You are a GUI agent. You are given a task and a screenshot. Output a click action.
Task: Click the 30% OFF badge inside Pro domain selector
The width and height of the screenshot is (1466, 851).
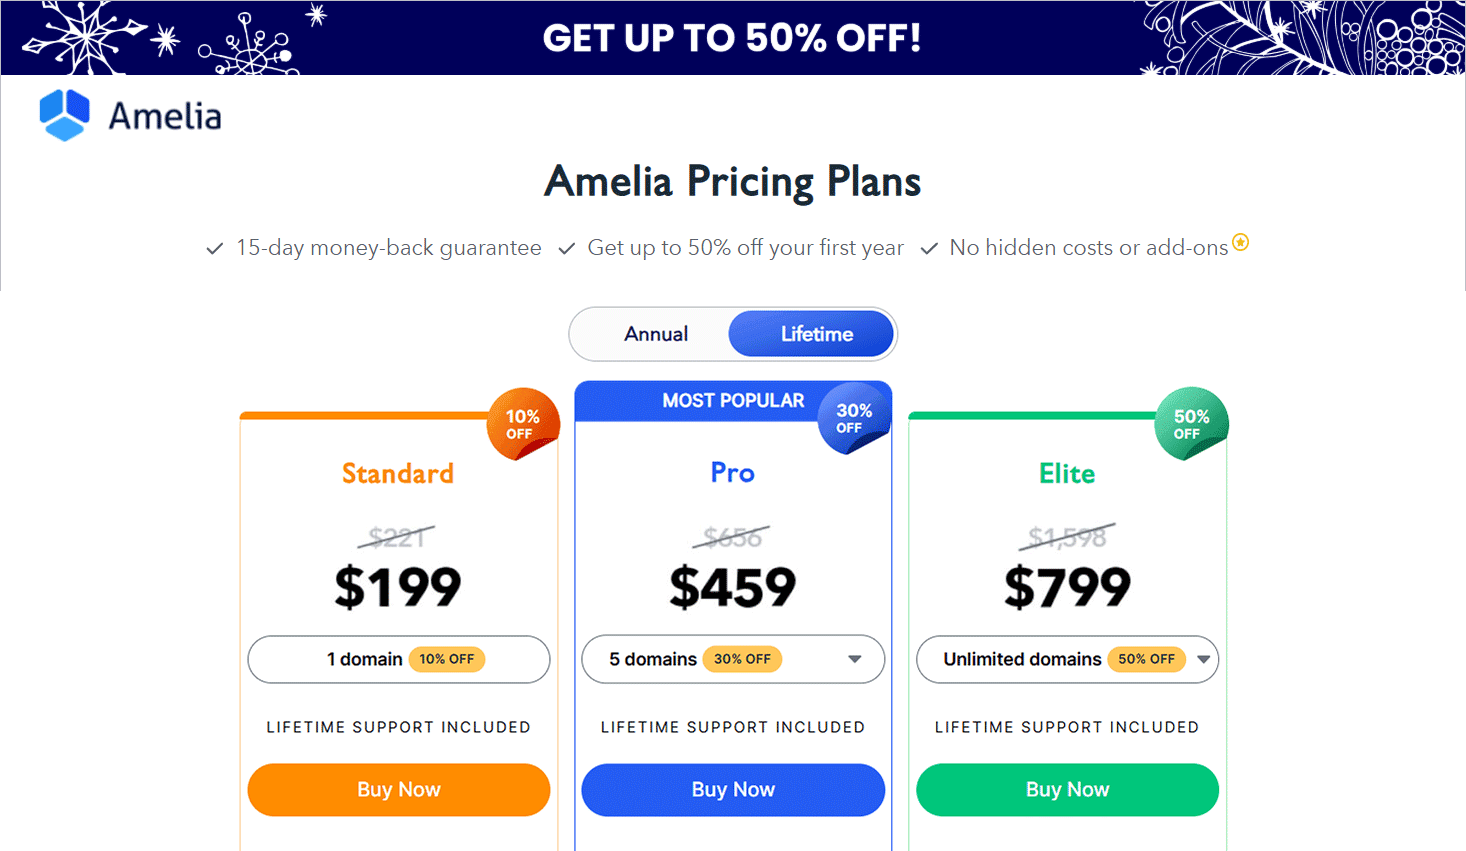743,659
